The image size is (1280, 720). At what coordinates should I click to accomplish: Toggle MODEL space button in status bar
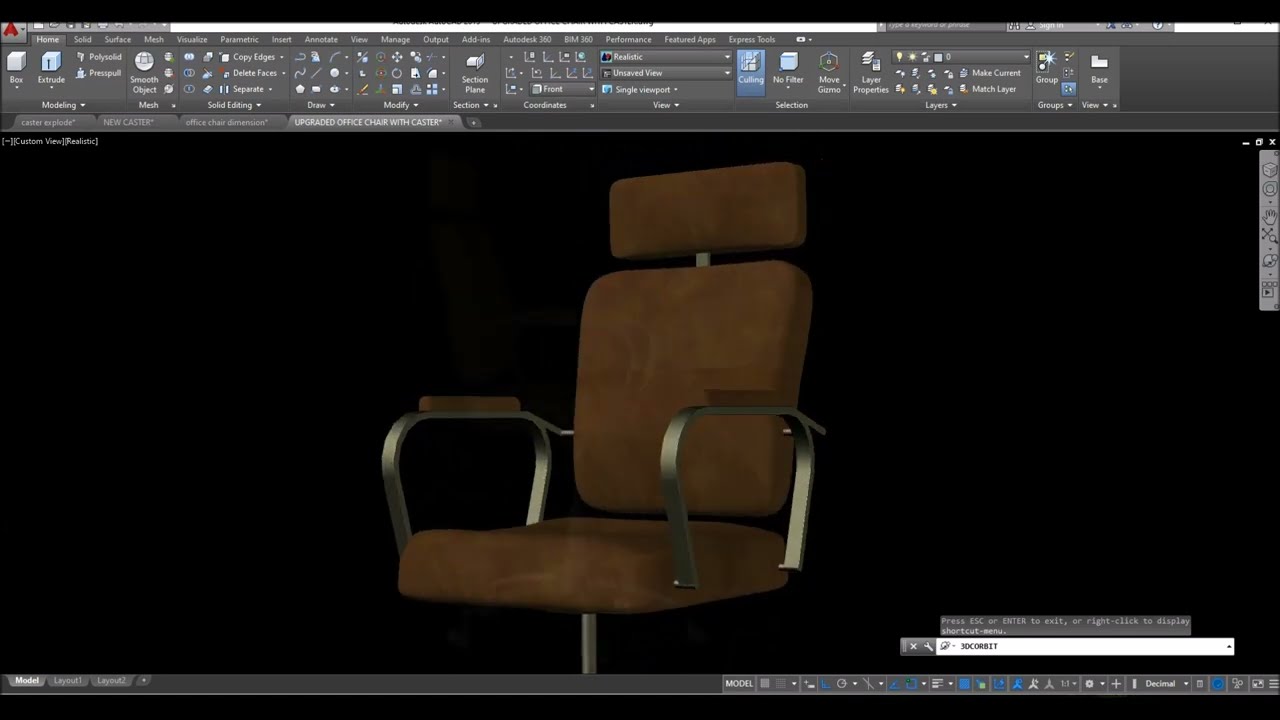[x=739, y=684]
